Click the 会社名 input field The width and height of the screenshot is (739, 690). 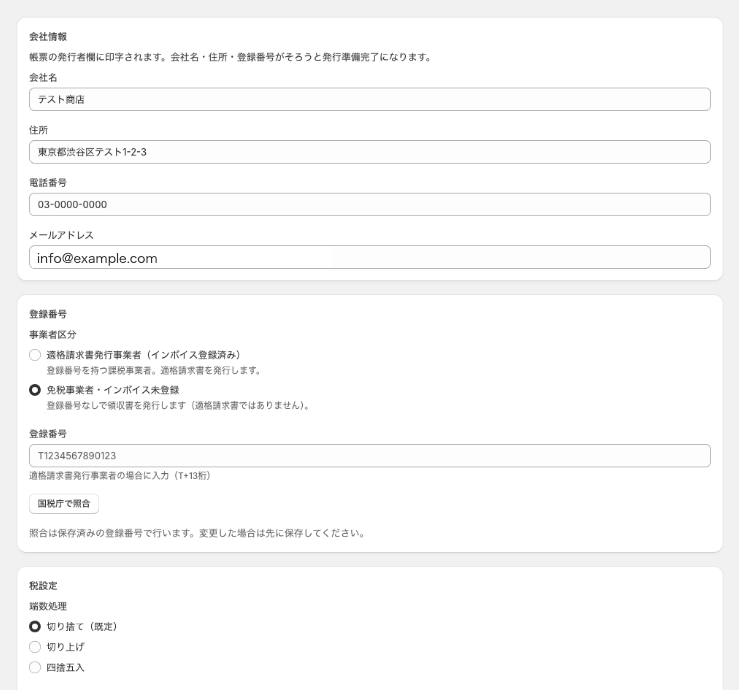(x=370, y=99)
